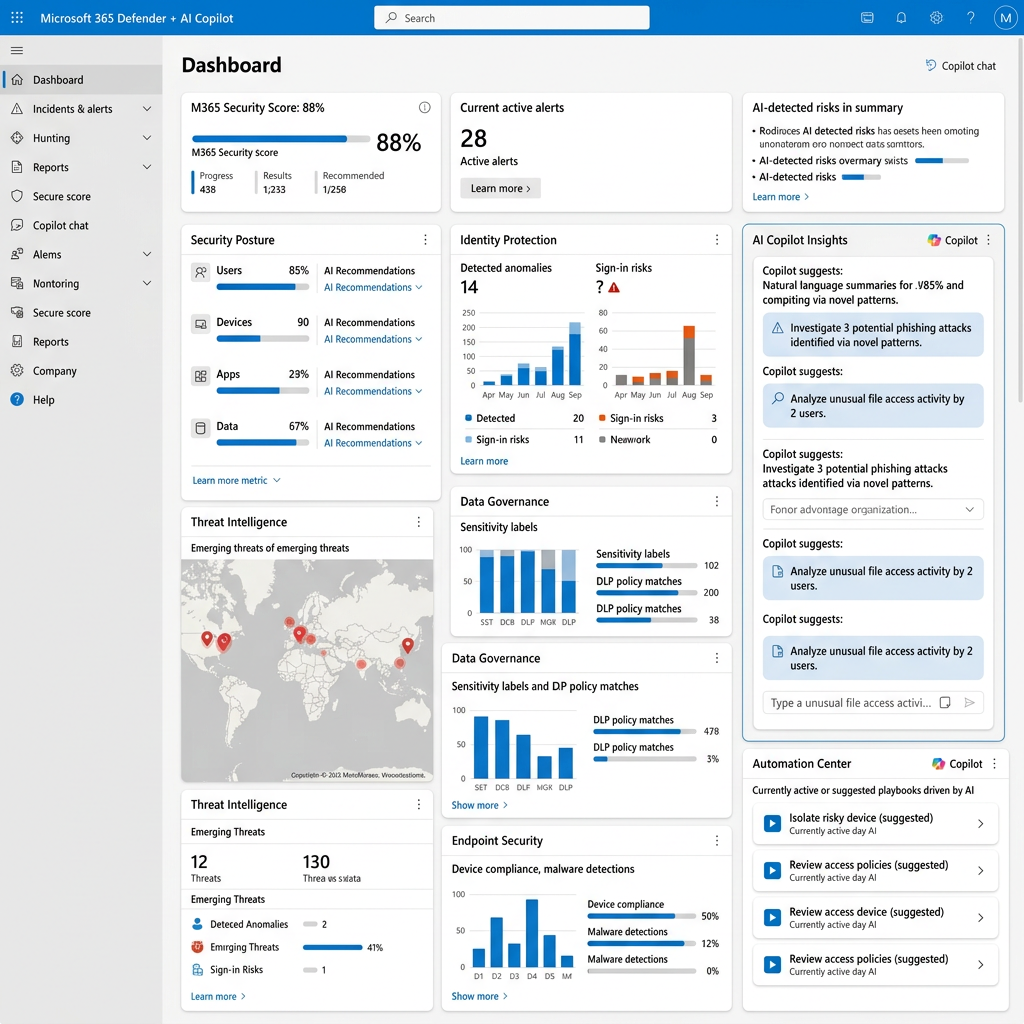Screen dimensions: 1024x1024
Task: Click Copilot logo in AI Copilot Insights header
Action: point(934,240)
